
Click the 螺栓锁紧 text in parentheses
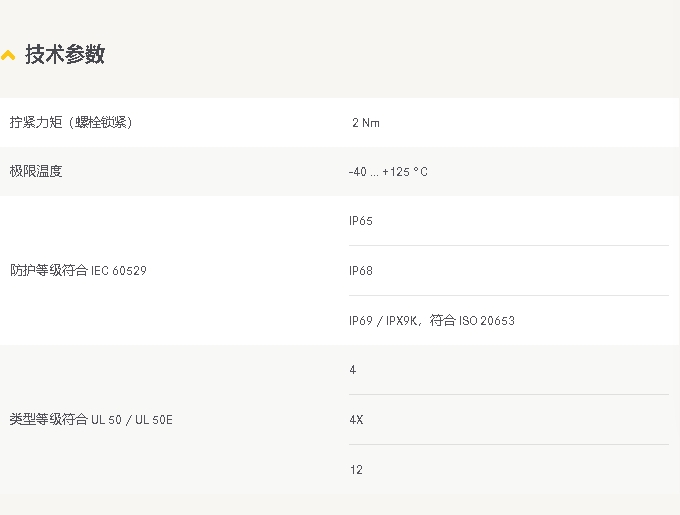101,122
